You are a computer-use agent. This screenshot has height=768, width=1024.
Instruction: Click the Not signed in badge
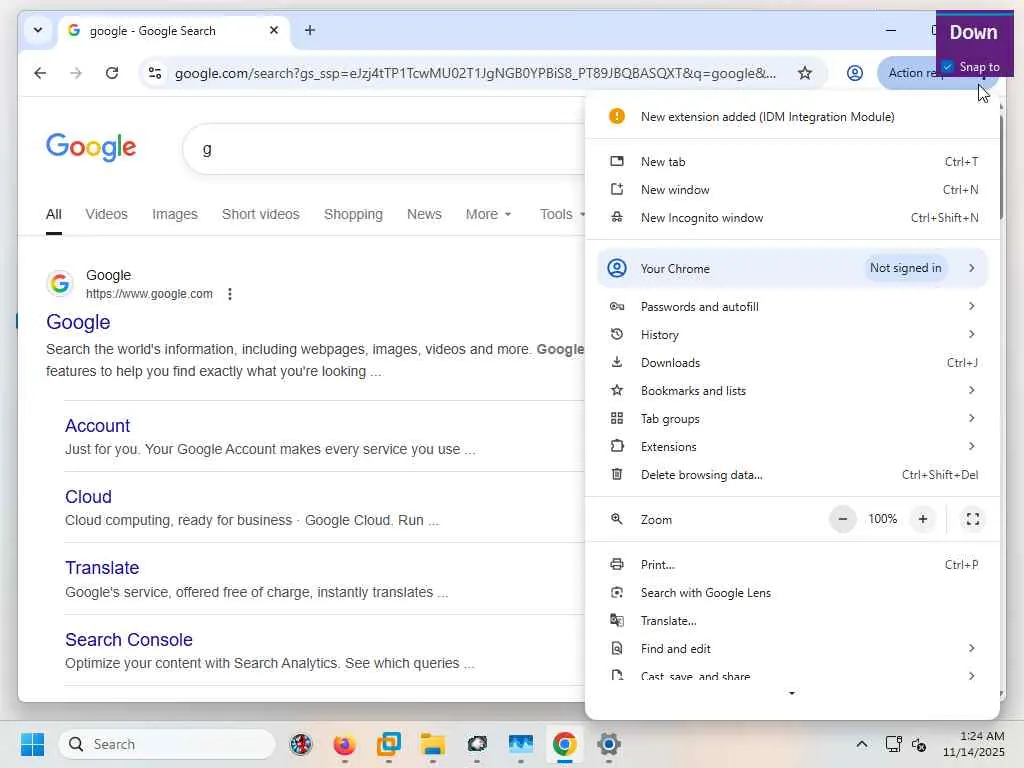(905, 268)
